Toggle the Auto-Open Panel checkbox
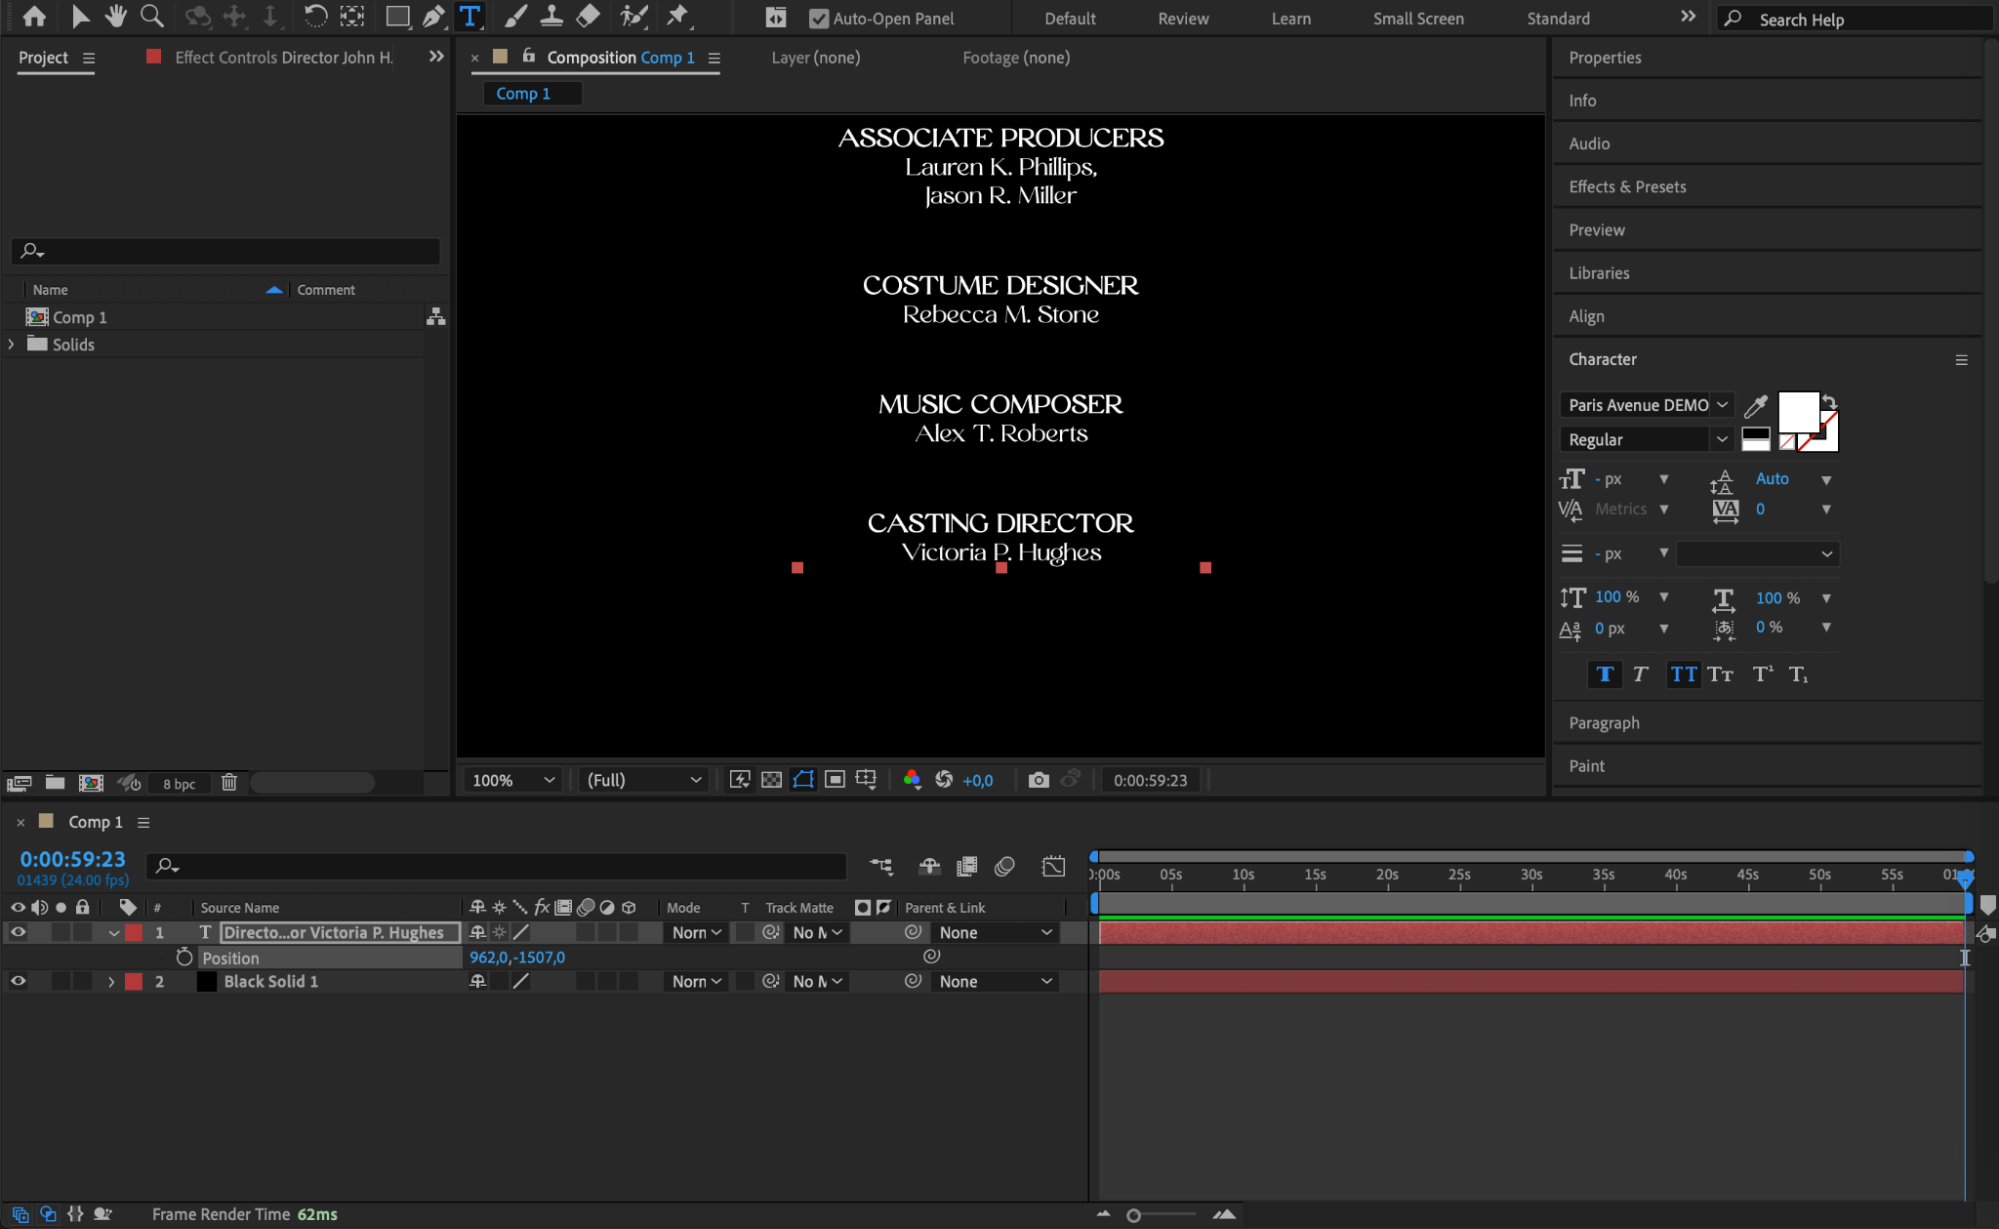Image resolution: width=1999 pixels, height=1229 pixels. coord(818,19)
